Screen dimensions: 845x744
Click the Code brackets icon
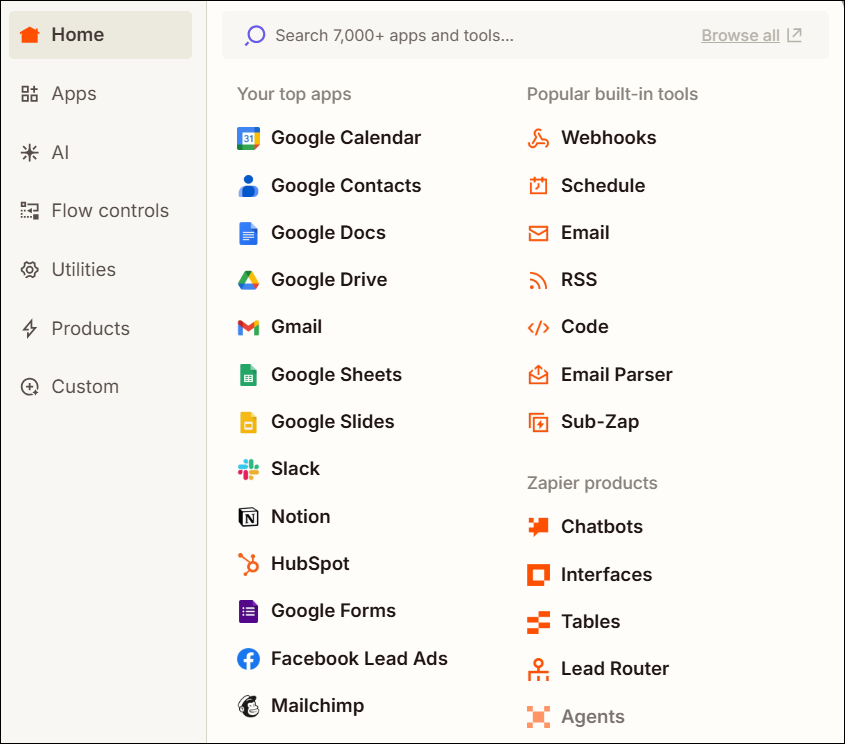point(538,327)
